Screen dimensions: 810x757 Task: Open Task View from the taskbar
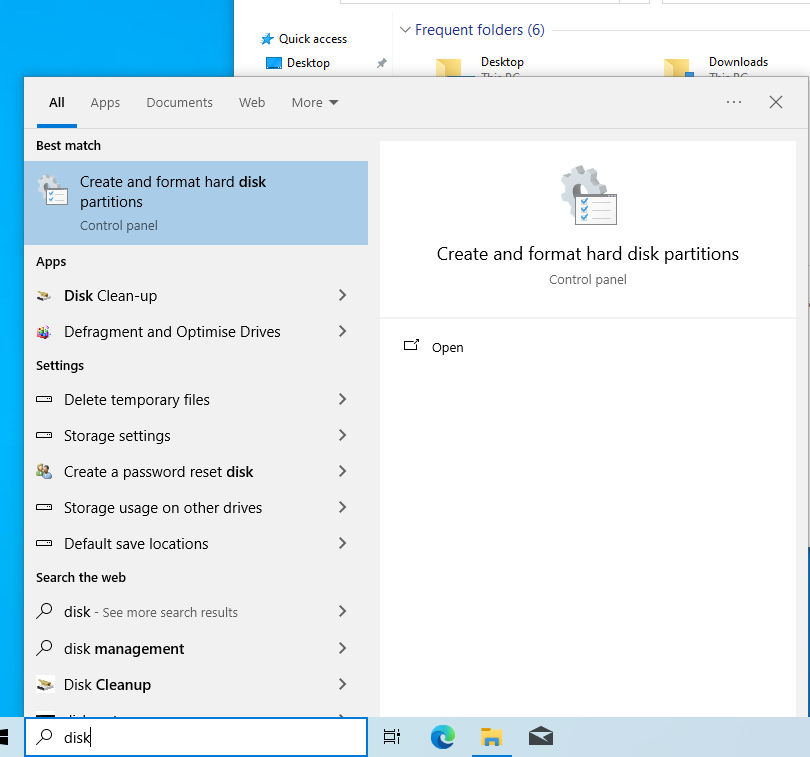(x=392, y=737)
